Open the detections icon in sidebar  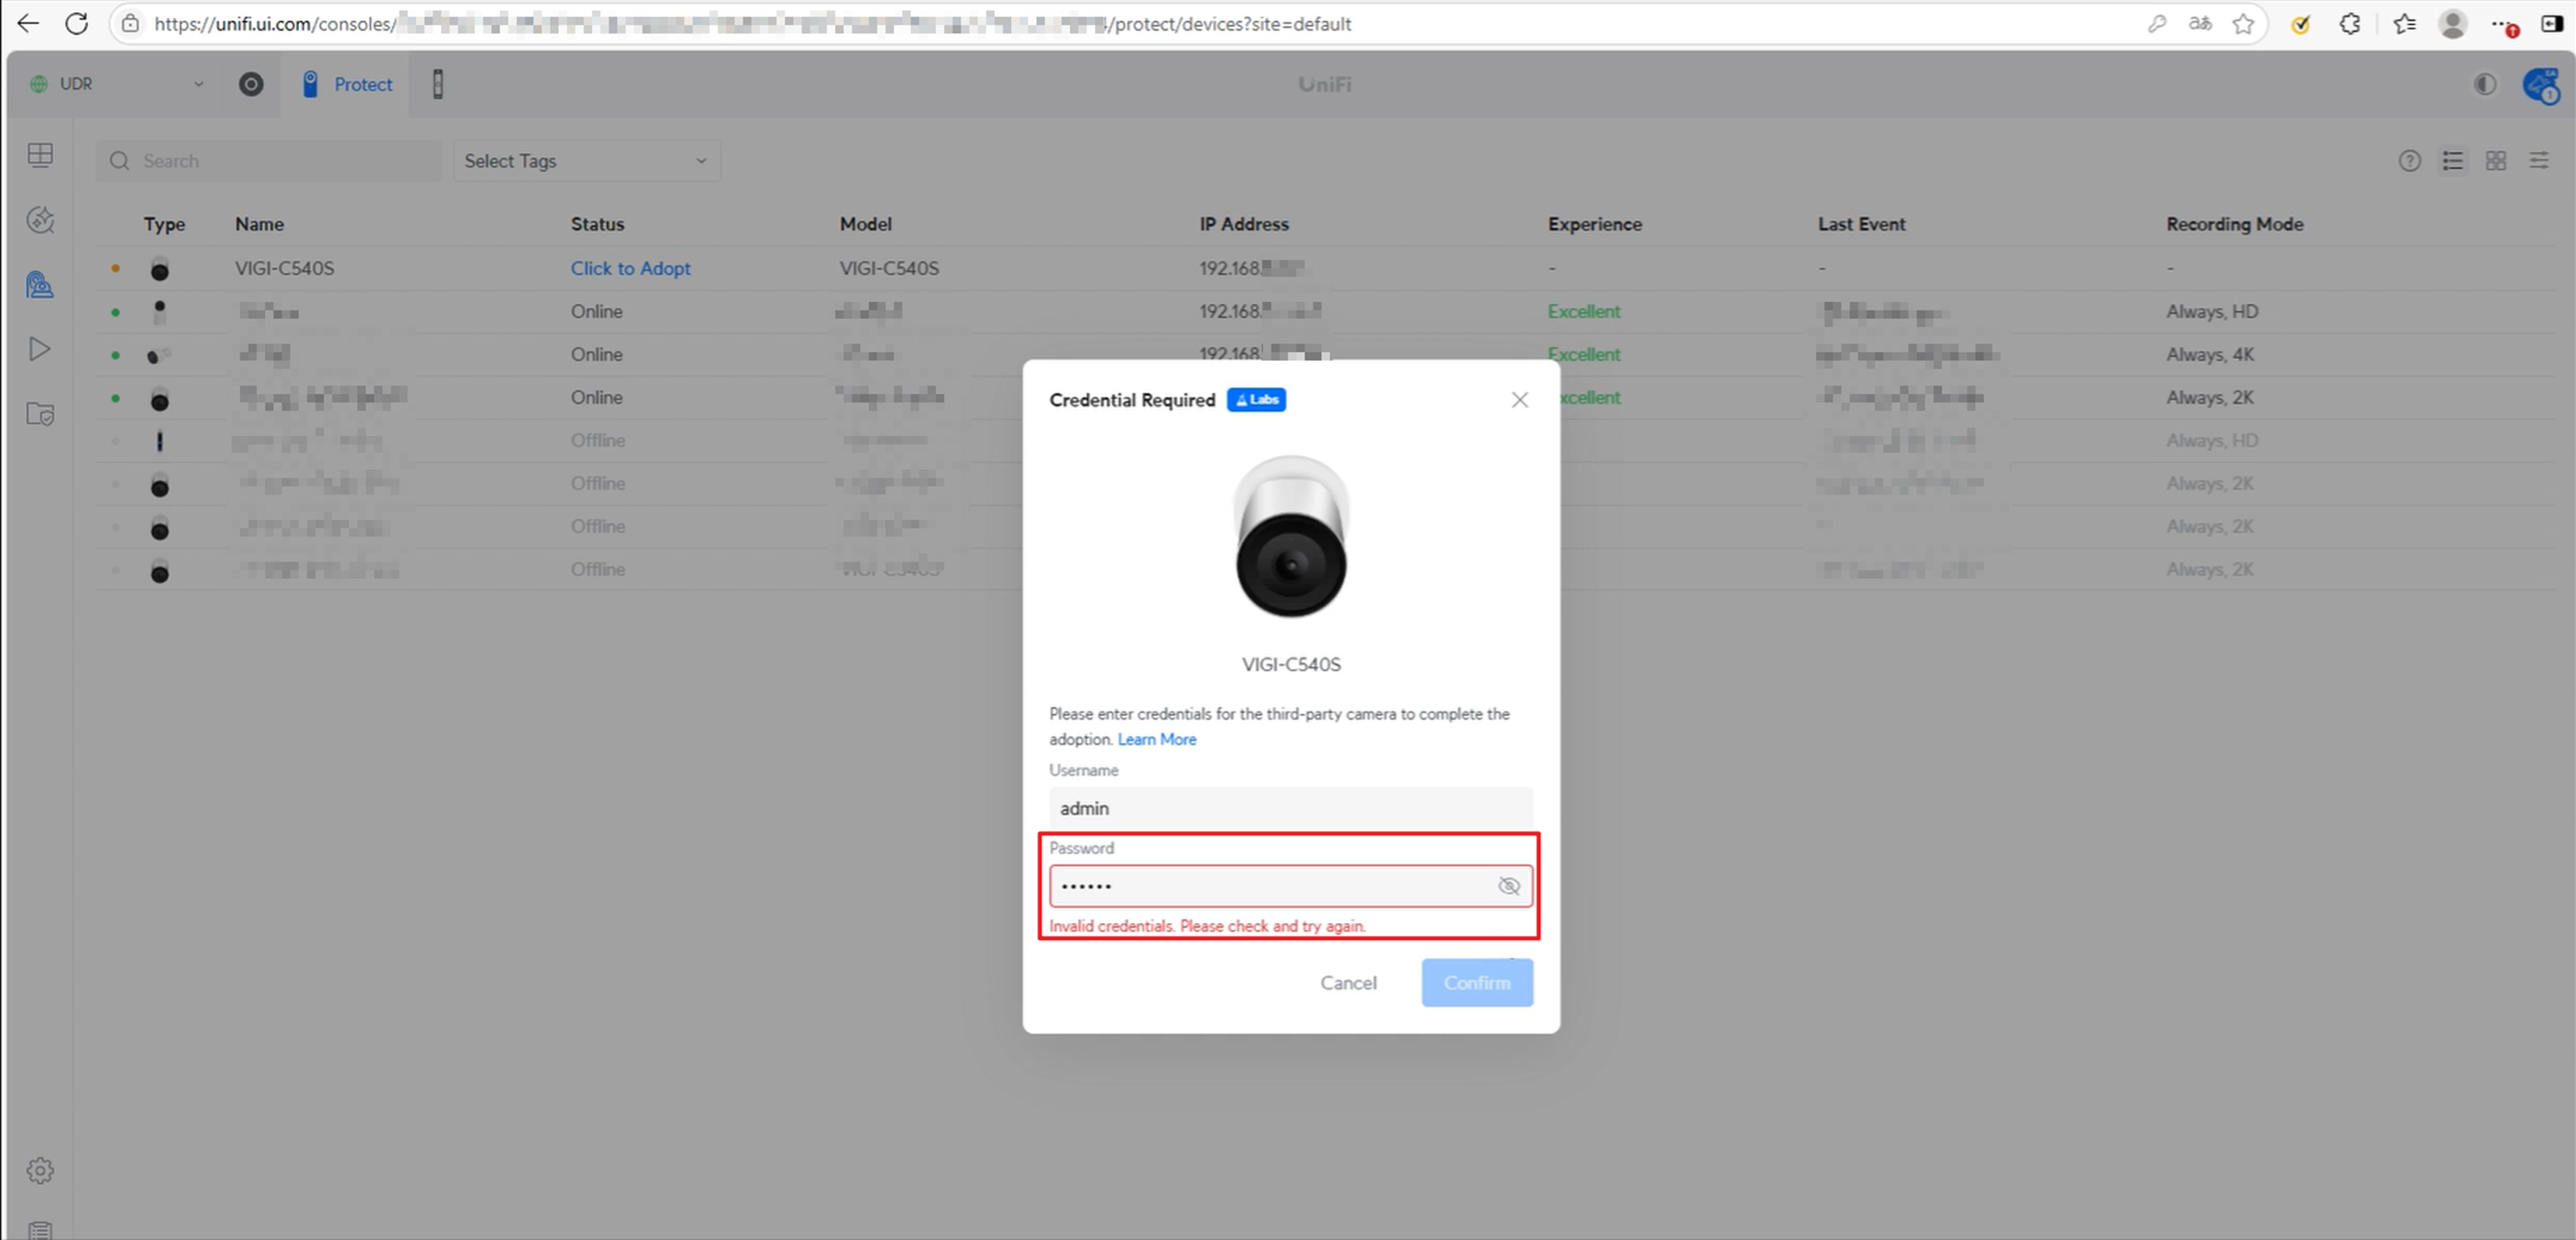click(x=40, y=219)
